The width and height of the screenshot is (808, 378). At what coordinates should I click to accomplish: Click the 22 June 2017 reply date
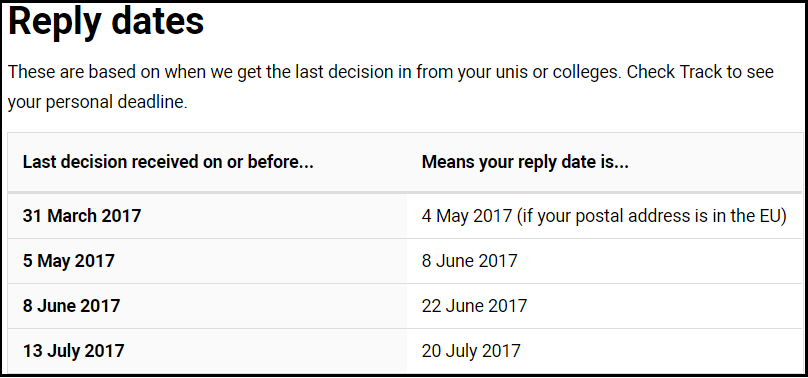coord(475,306)
